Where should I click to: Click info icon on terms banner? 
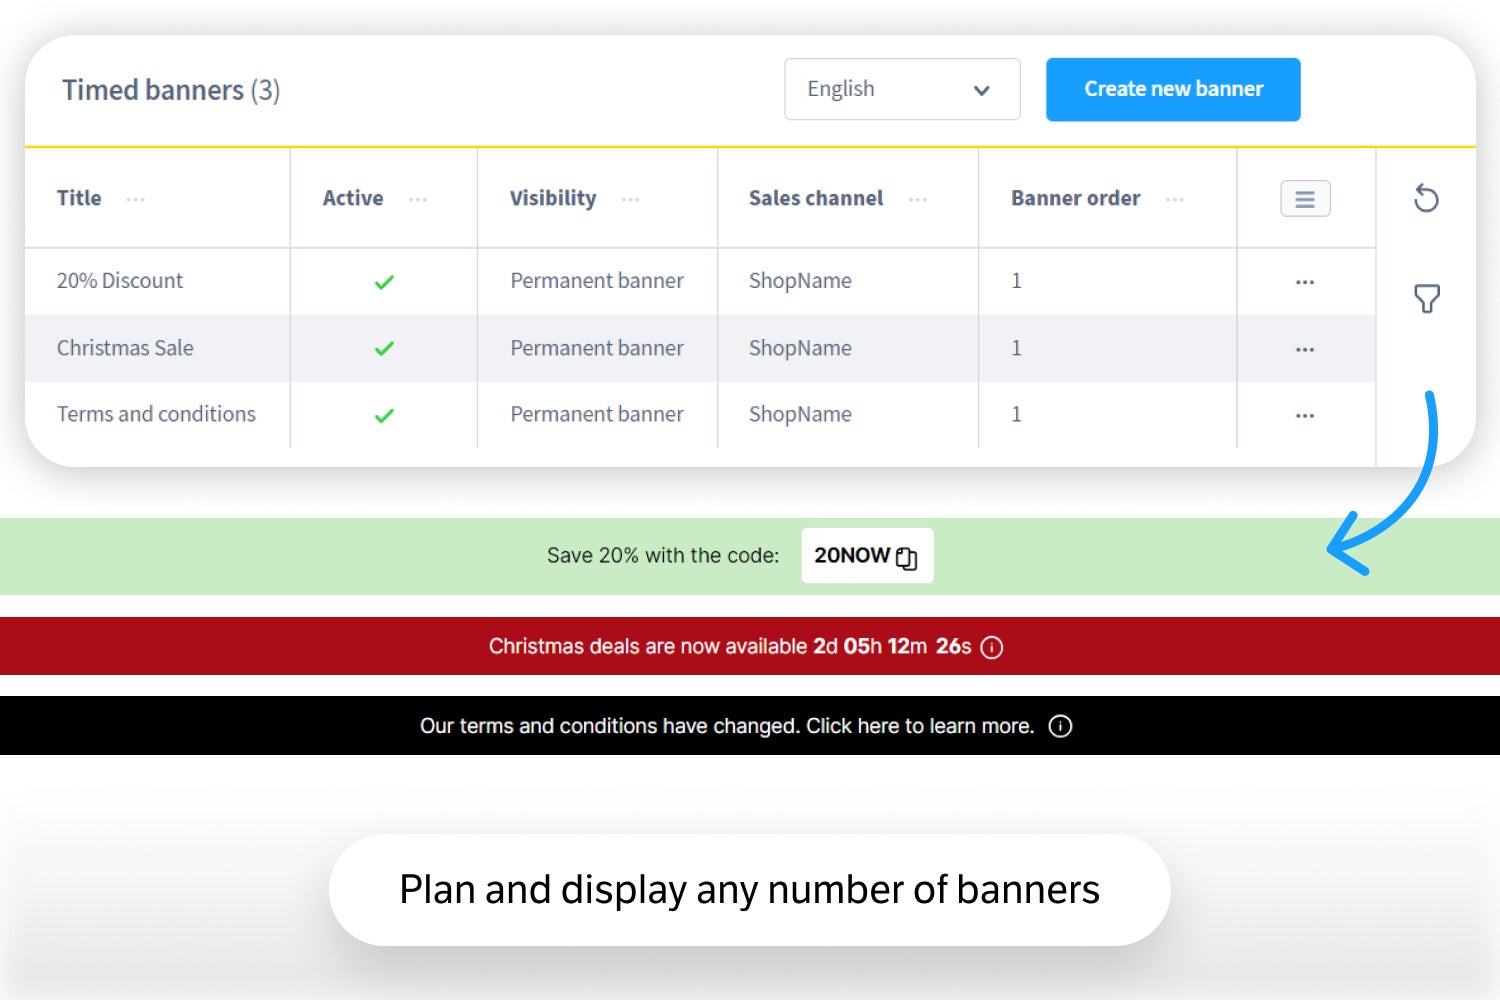[x=1060, y=726]
